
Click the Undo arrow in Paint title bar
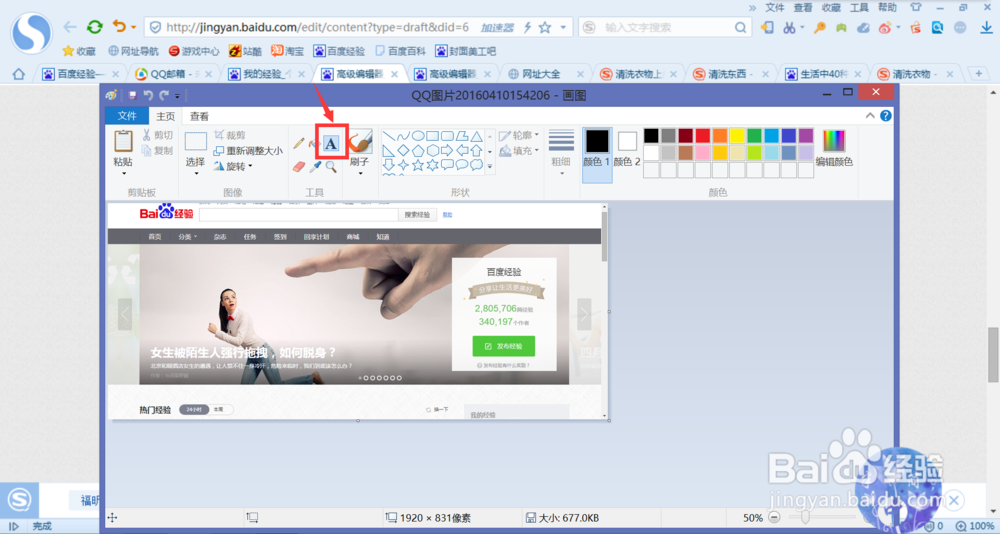(x=148, y=95)
